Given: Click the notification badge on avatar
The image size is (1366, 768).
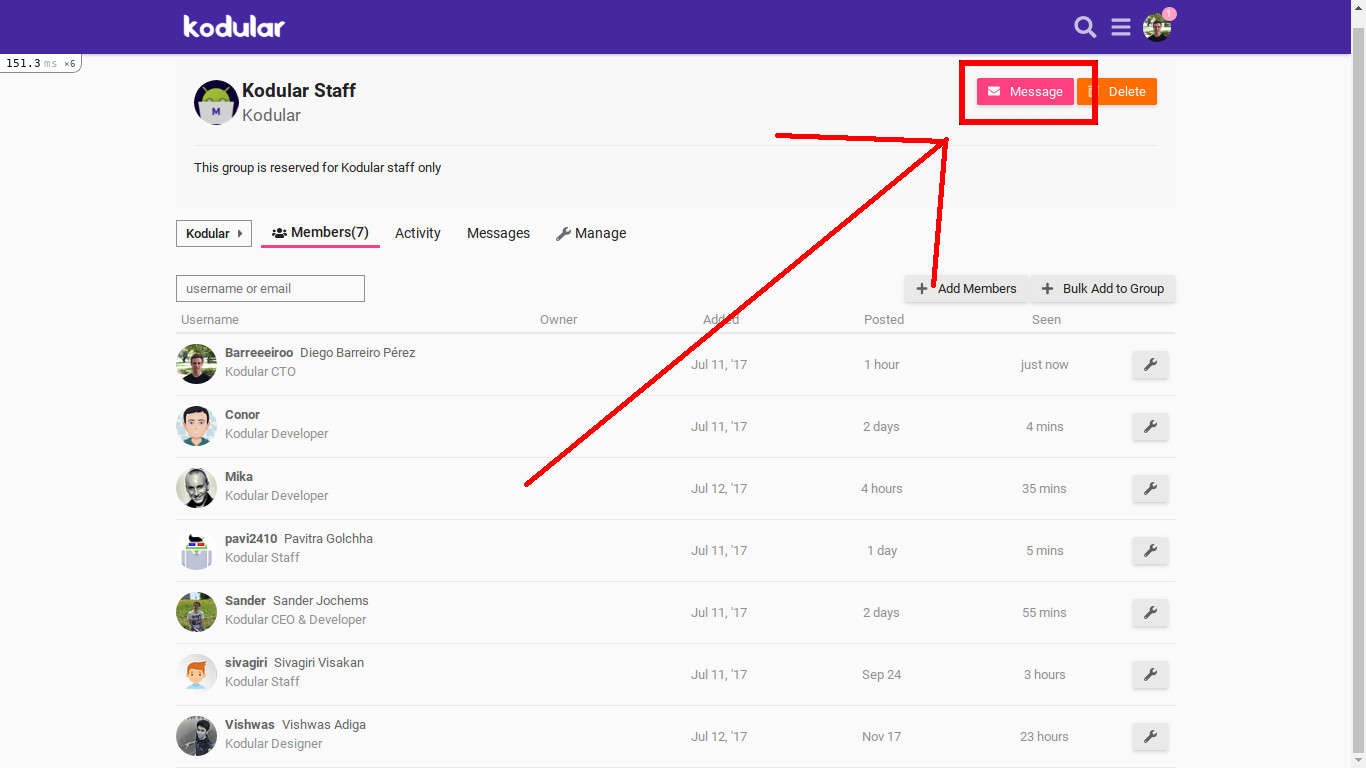Looking at the screenshot, I should pos(1169,14).
